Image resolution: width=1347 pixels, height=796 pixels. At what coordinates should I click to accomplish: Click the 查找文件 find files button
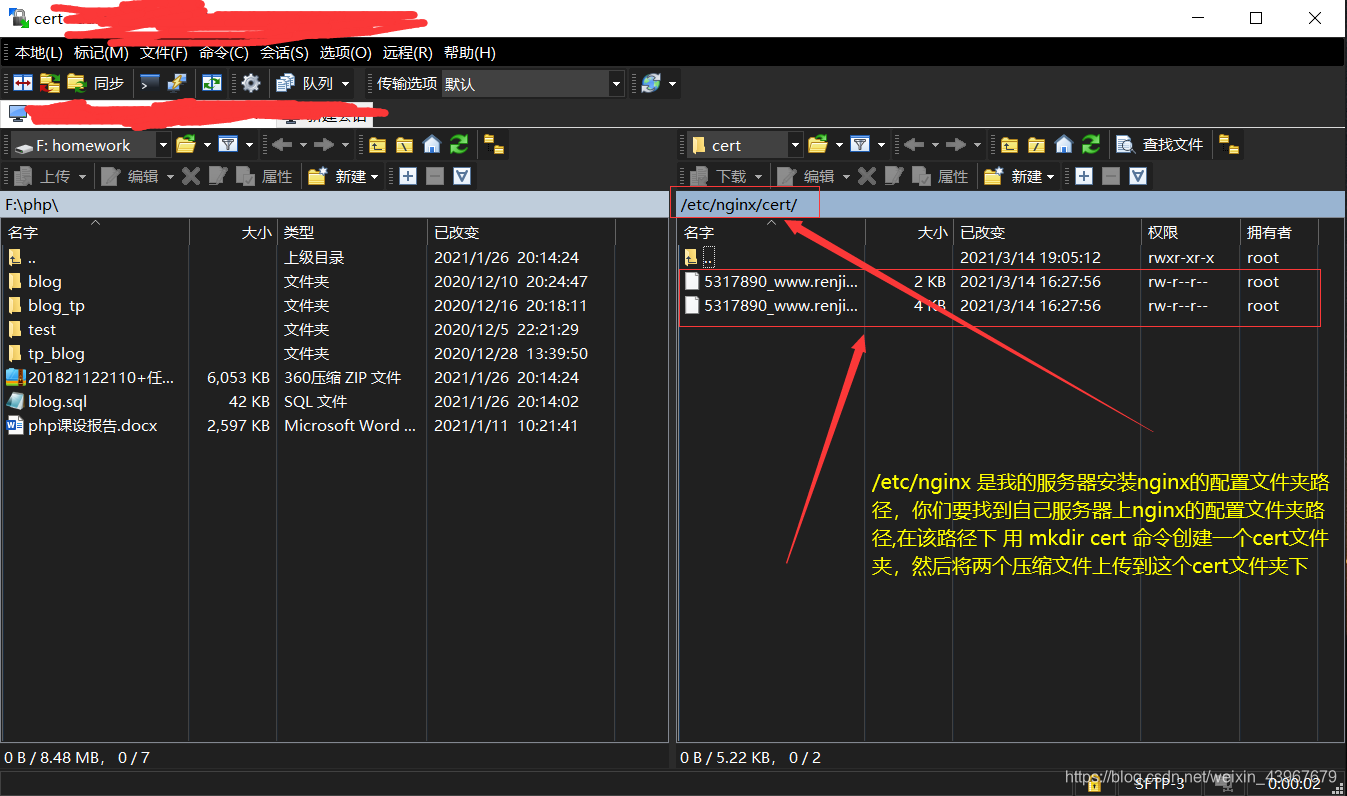(1160, 145)
